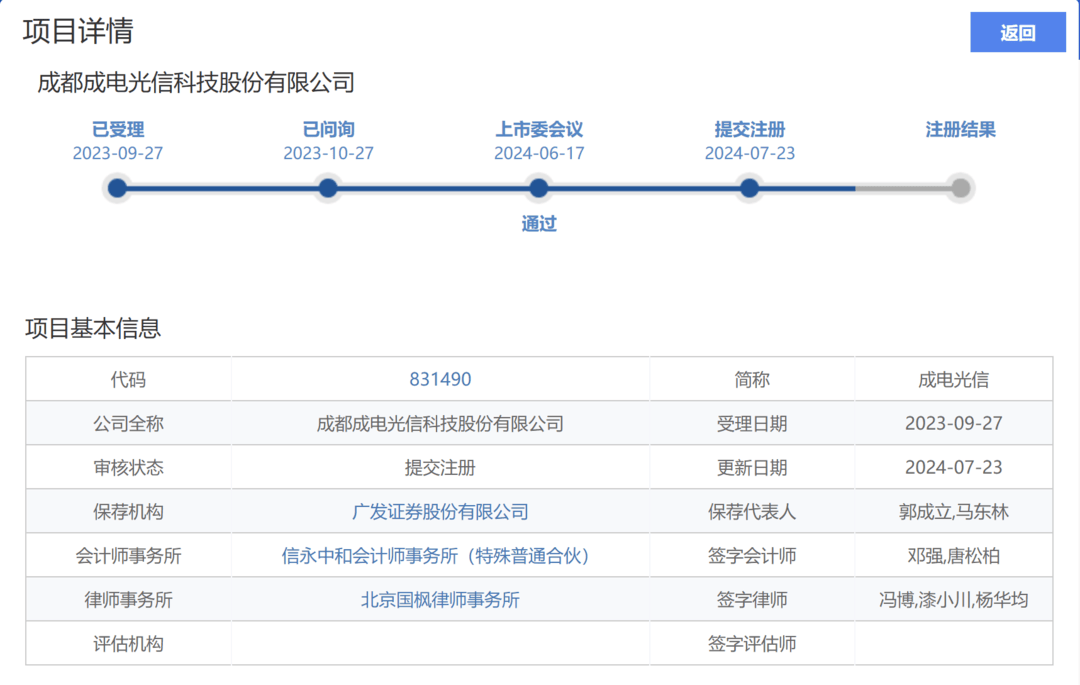Click the 上市委会议 stage label

[x=539, y=129]
